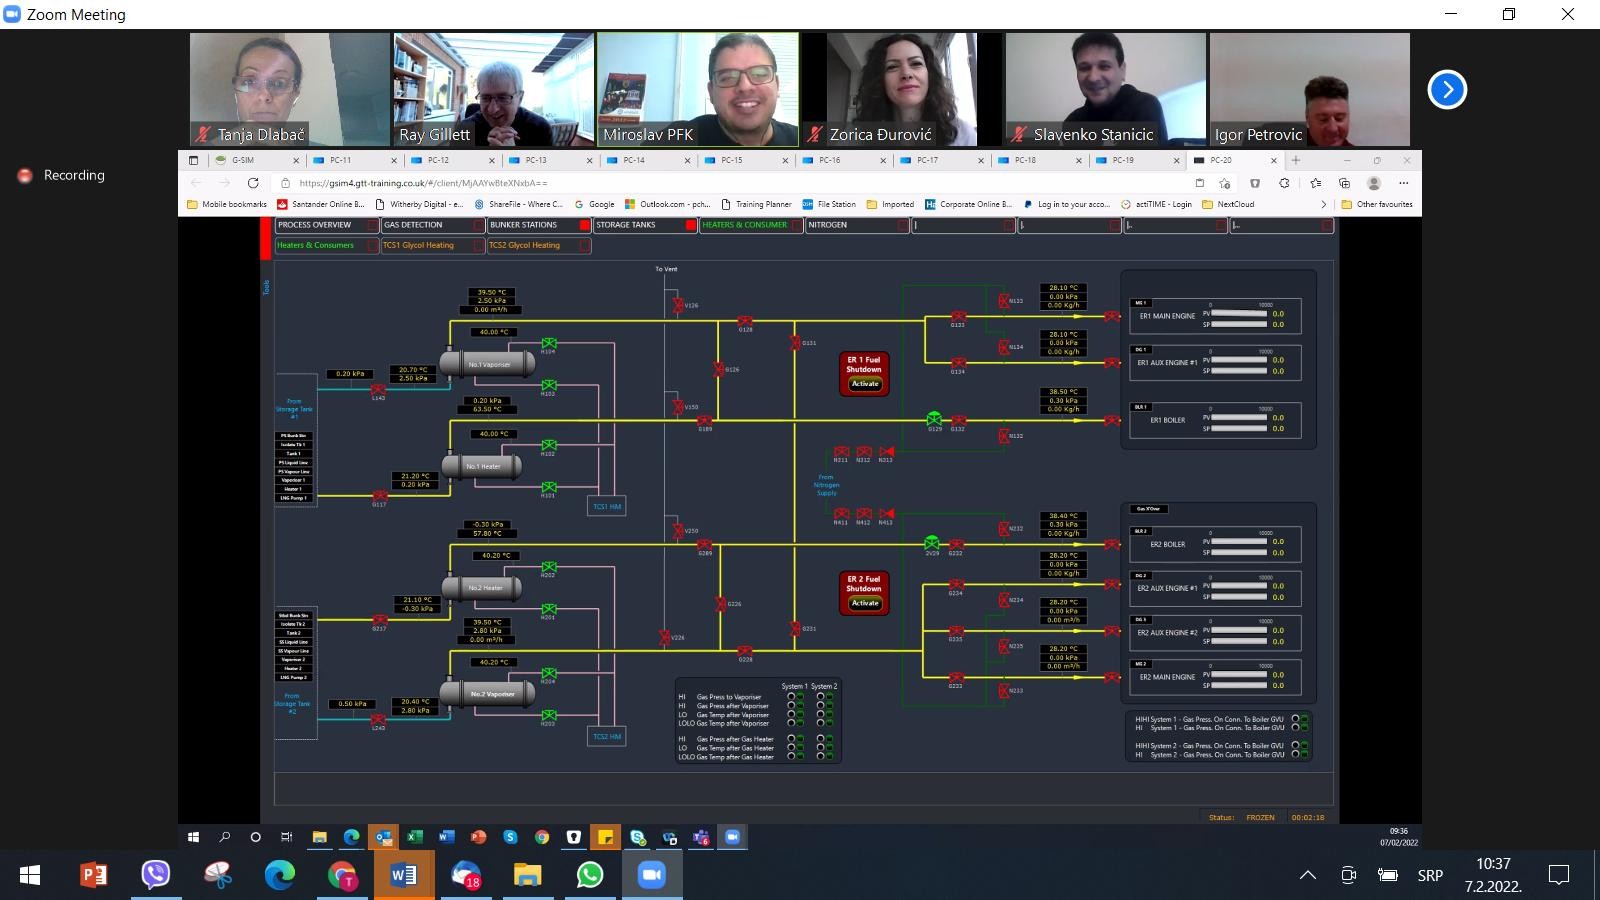Click valve G117 on the yellow line
This screenshot has width=1600, height=900.
(380, 496)
